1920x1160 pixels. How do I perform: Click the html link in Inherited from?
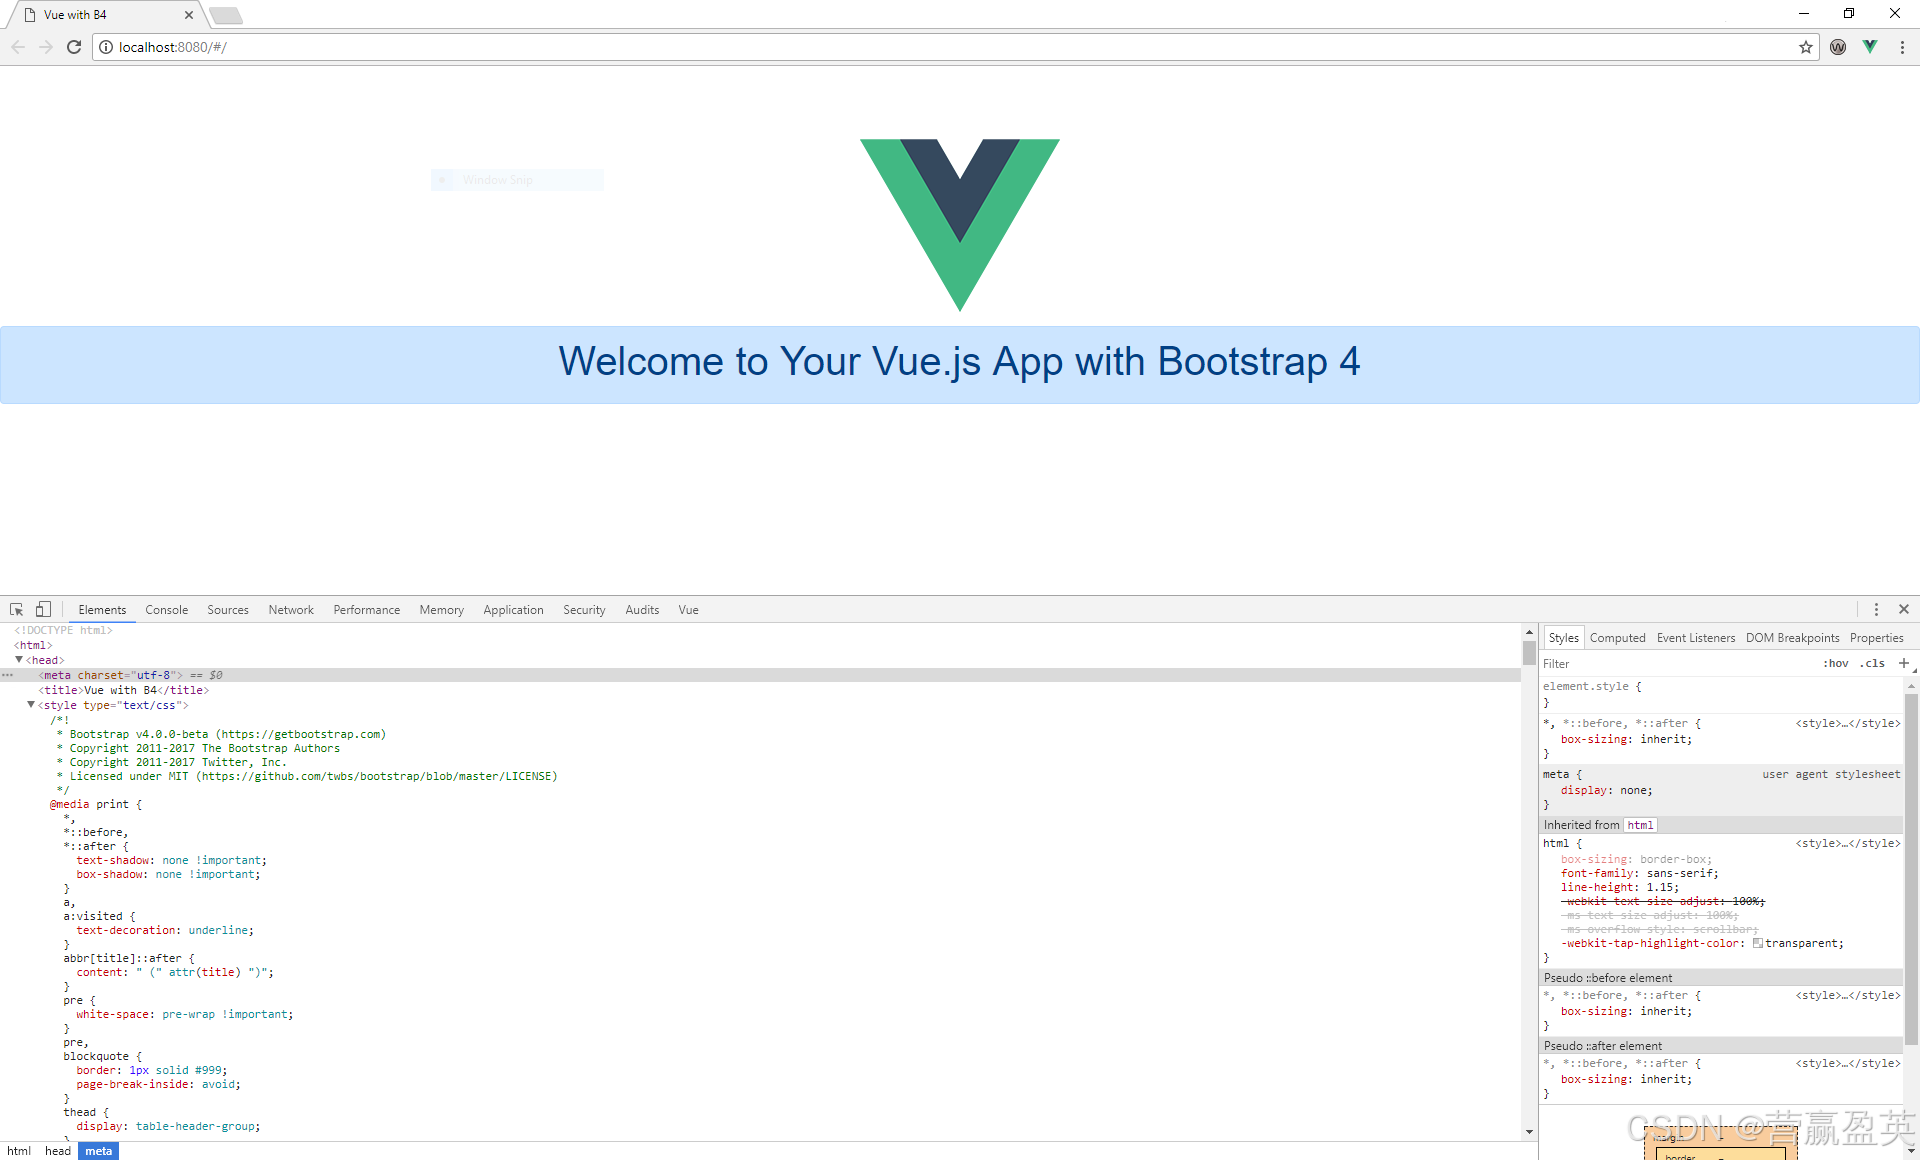point(1640,825)
